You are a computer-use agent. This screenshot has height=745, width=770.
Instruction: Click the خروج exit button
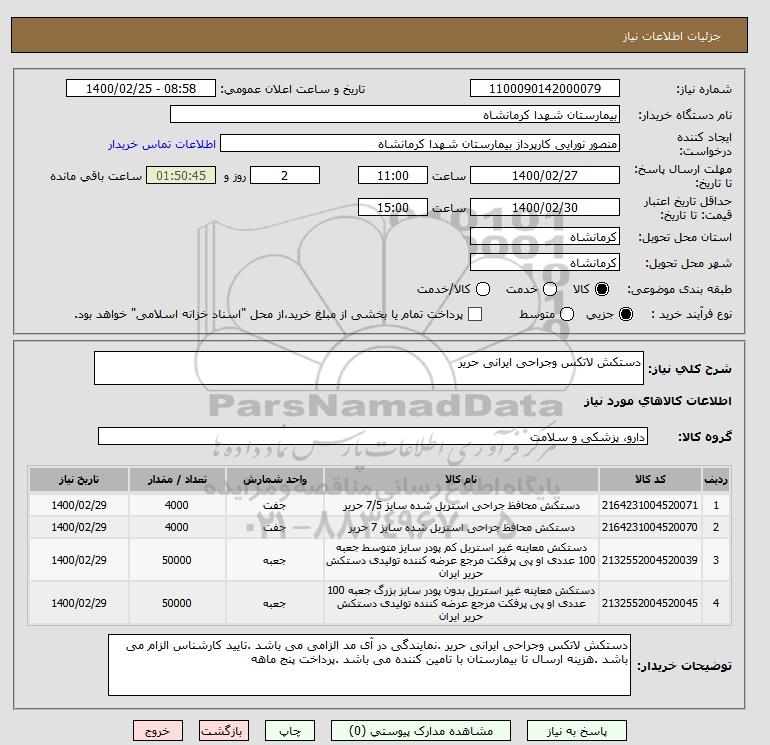pyautogui.click(x=158, y=731)
